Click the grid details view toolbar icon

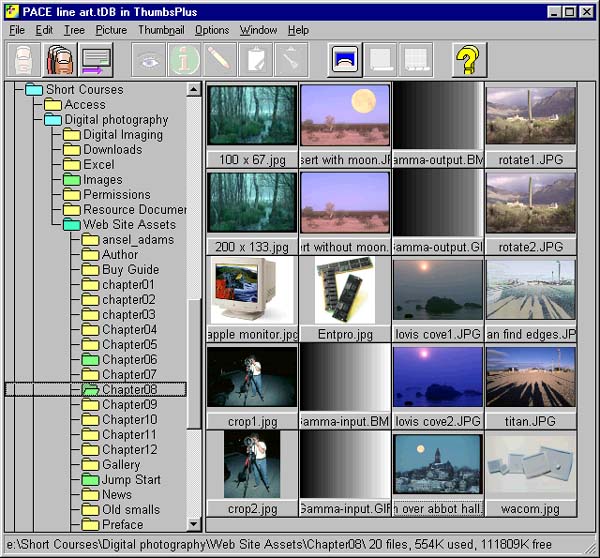click(416, 60)
